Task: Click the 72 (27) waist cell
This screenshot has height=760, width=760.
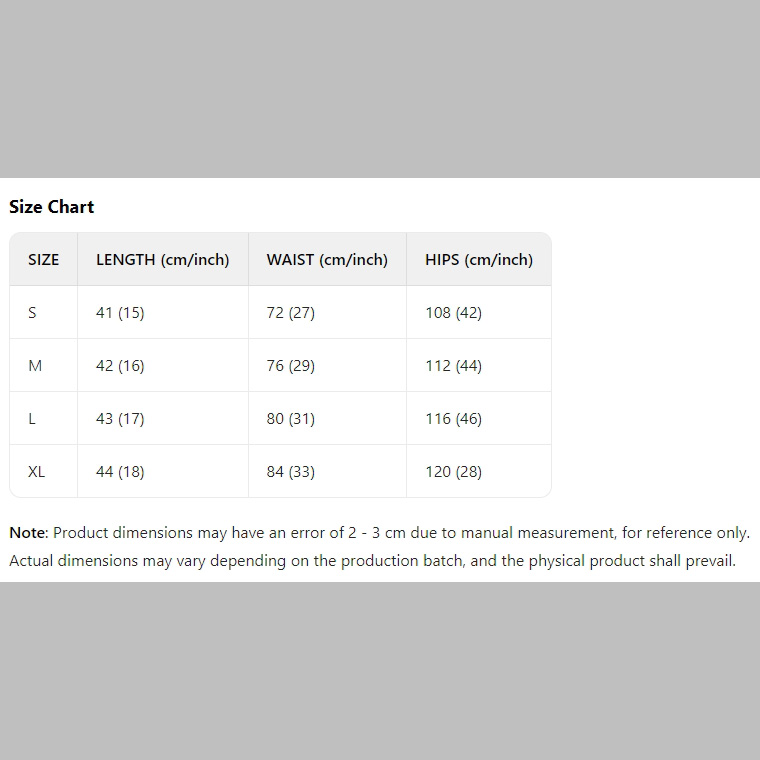Action: 290,313
